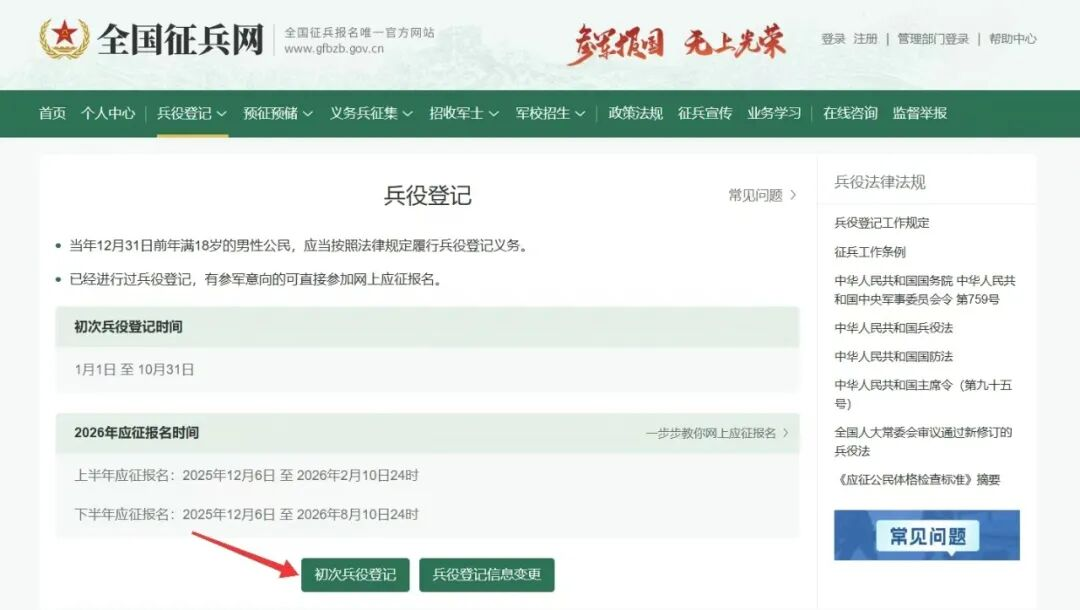Screen dimensions: 1080x610
Task: Click the 初次兵役登记 button
Action: pyautogui.click(x=355, y=574)
